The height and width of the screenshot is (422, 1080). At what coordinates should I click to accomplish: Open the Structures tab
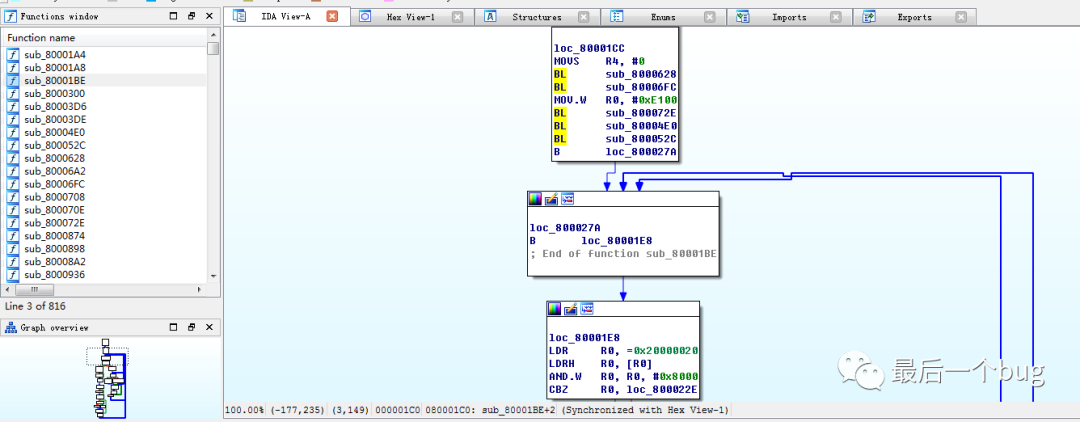pos(537,17)
